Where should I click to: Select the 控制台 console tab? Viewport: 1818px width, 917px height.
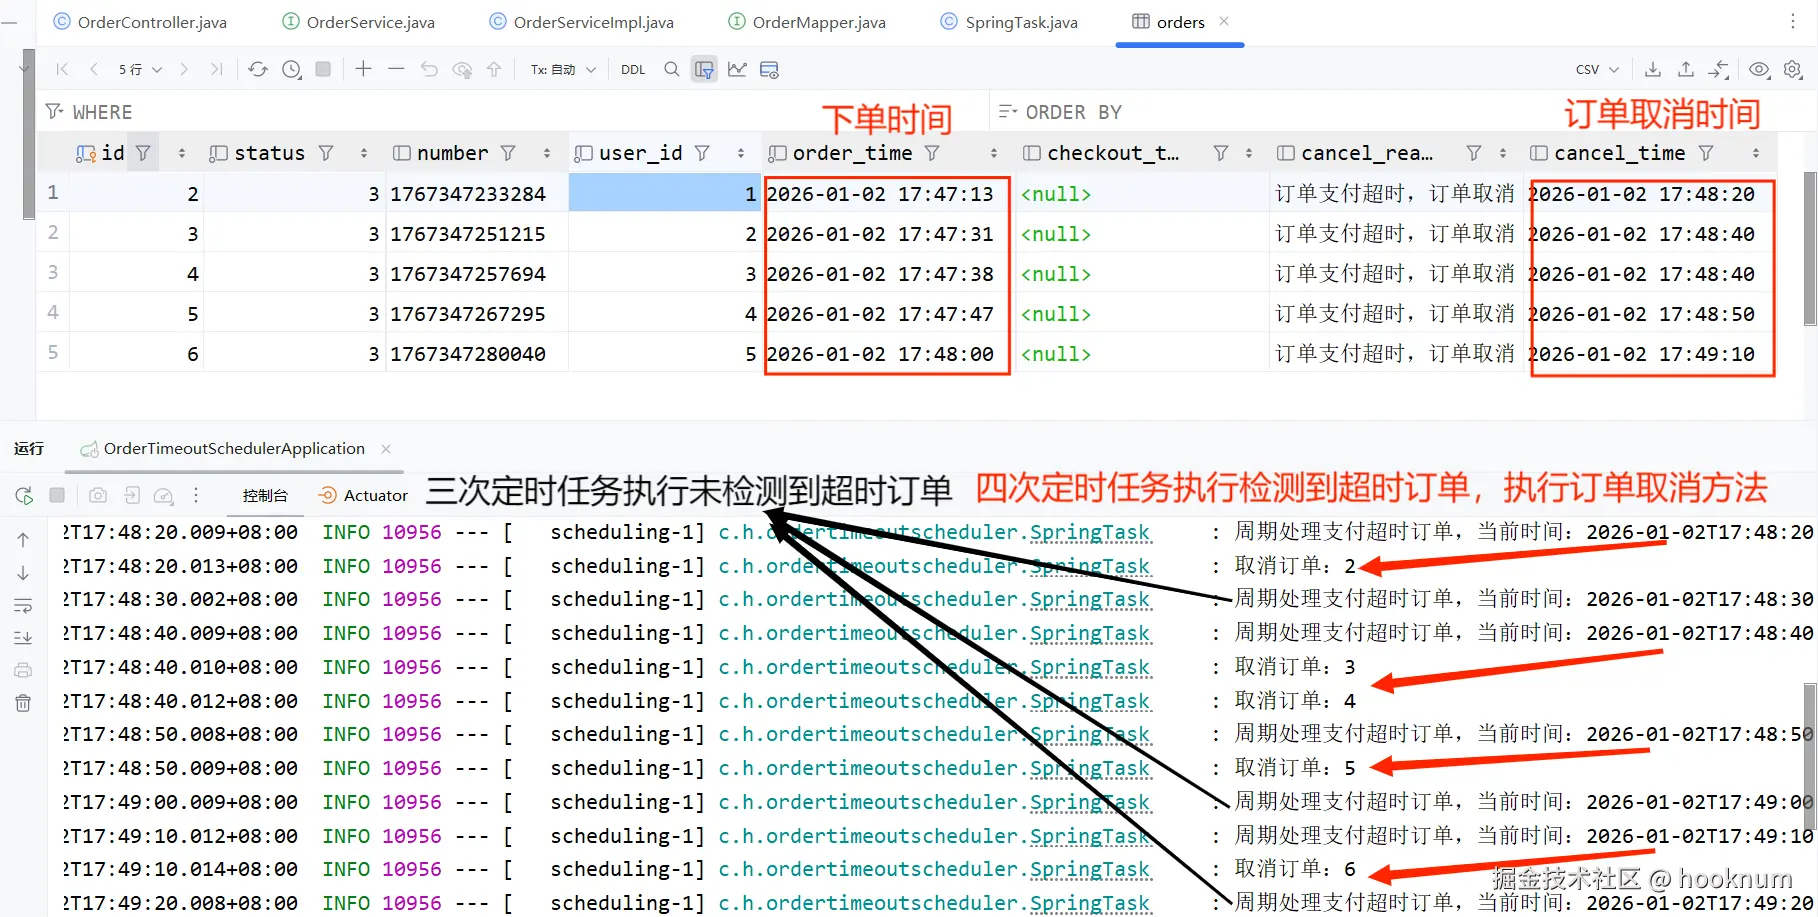pyautogui.click(x=265, y=495)
